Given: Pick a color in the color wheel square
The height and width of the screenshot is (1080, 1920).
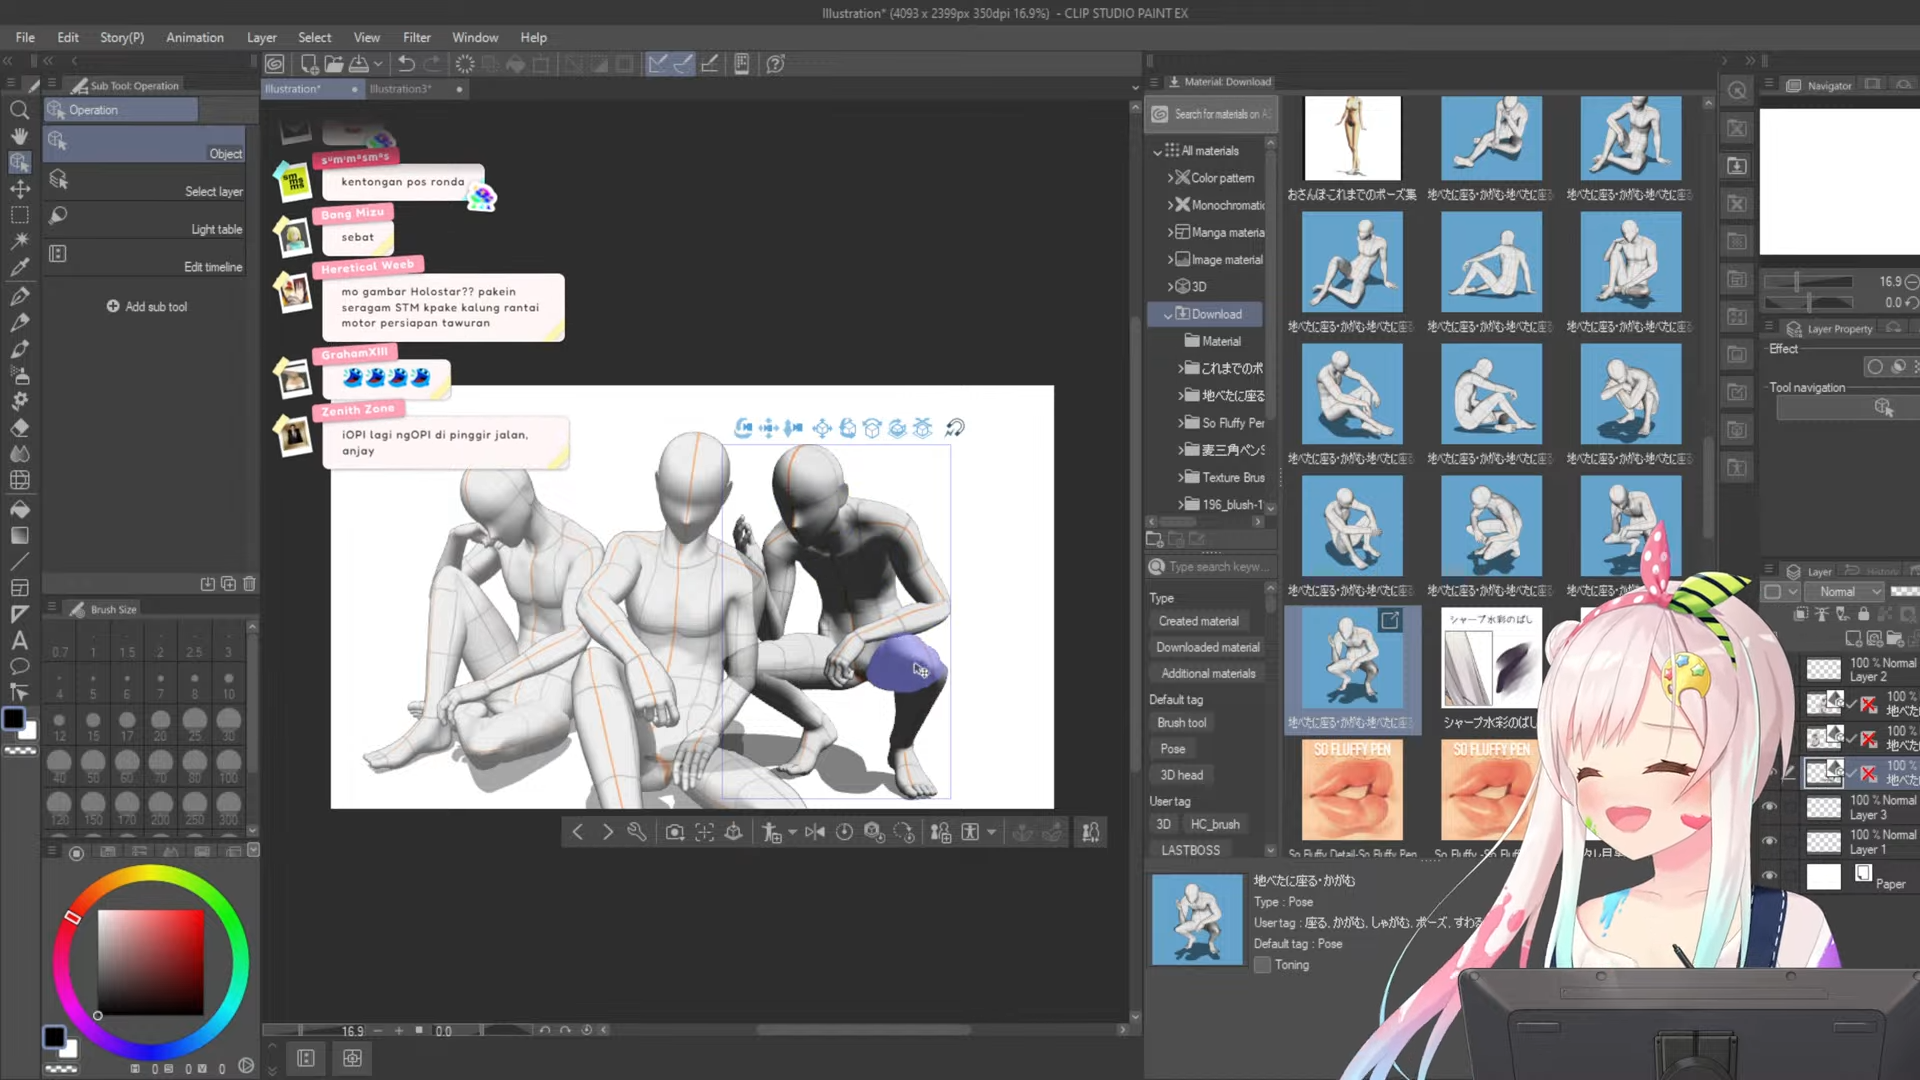Looking at the screenshot, I should click(x=150, y=963).
